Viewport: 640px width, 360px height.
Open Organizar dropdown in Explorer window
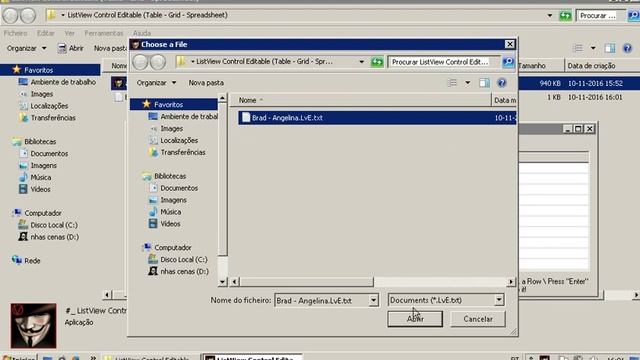27,48
